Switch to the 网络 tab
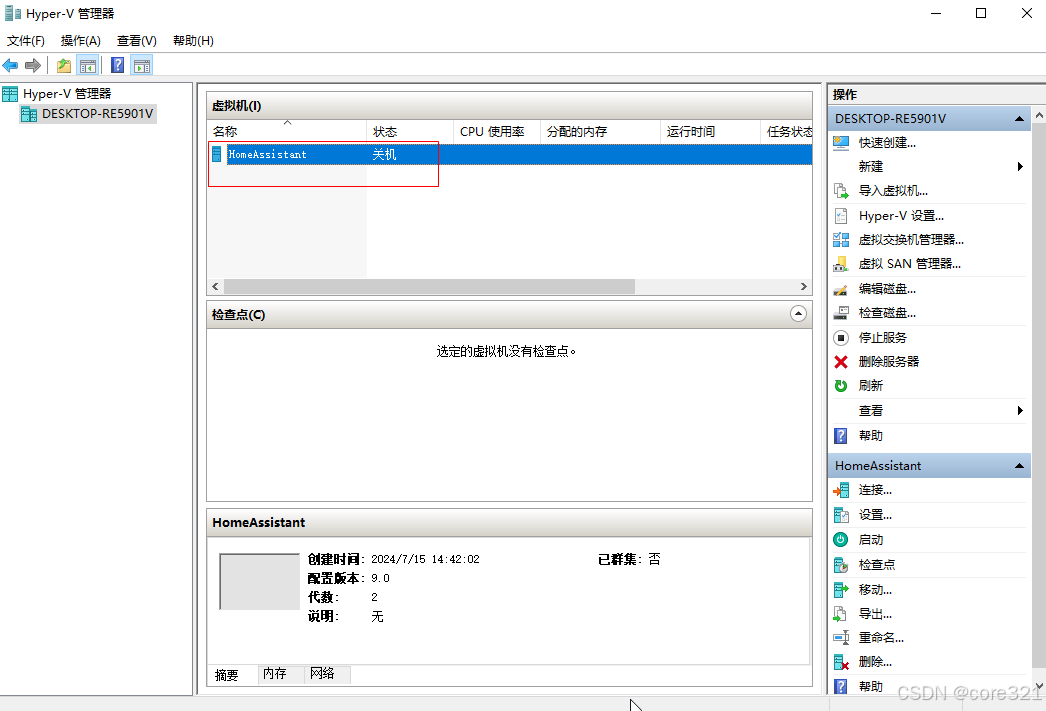1046x711 pixels. pyautogui.click(x=328, y=674)
